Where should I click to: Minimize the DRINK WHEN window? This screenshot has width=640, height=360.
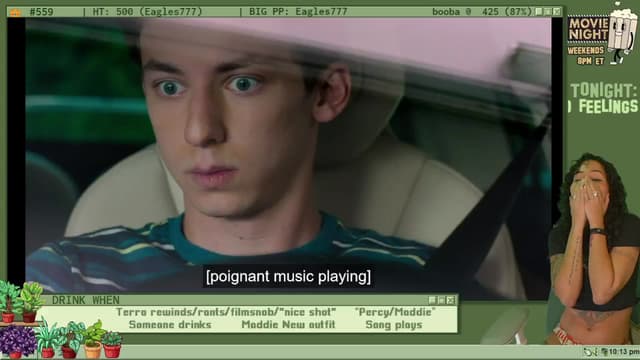(x=433, y=300)
